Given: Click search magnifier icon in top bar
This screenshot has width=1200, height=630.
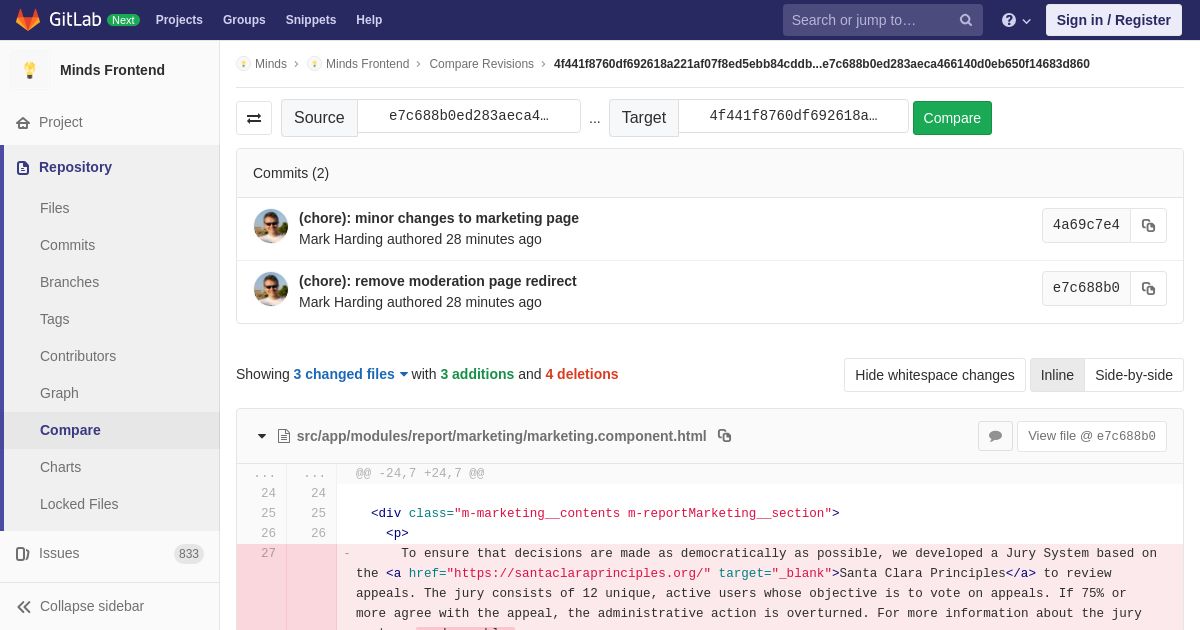Looking at the screenshot, I should [965, 20].
